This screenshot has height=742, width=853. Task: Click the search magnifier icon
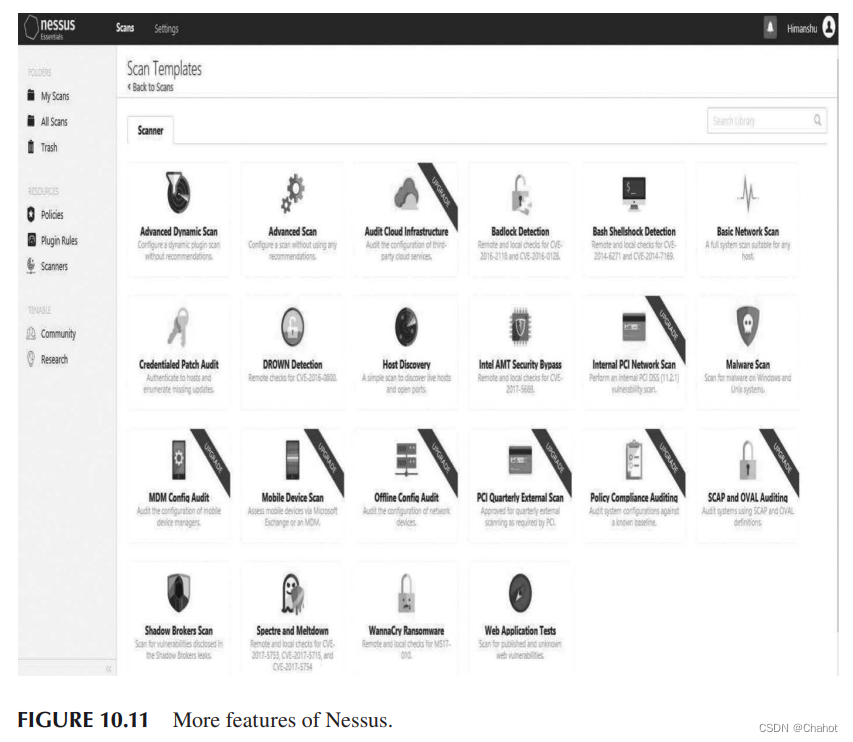coord(817,120)
